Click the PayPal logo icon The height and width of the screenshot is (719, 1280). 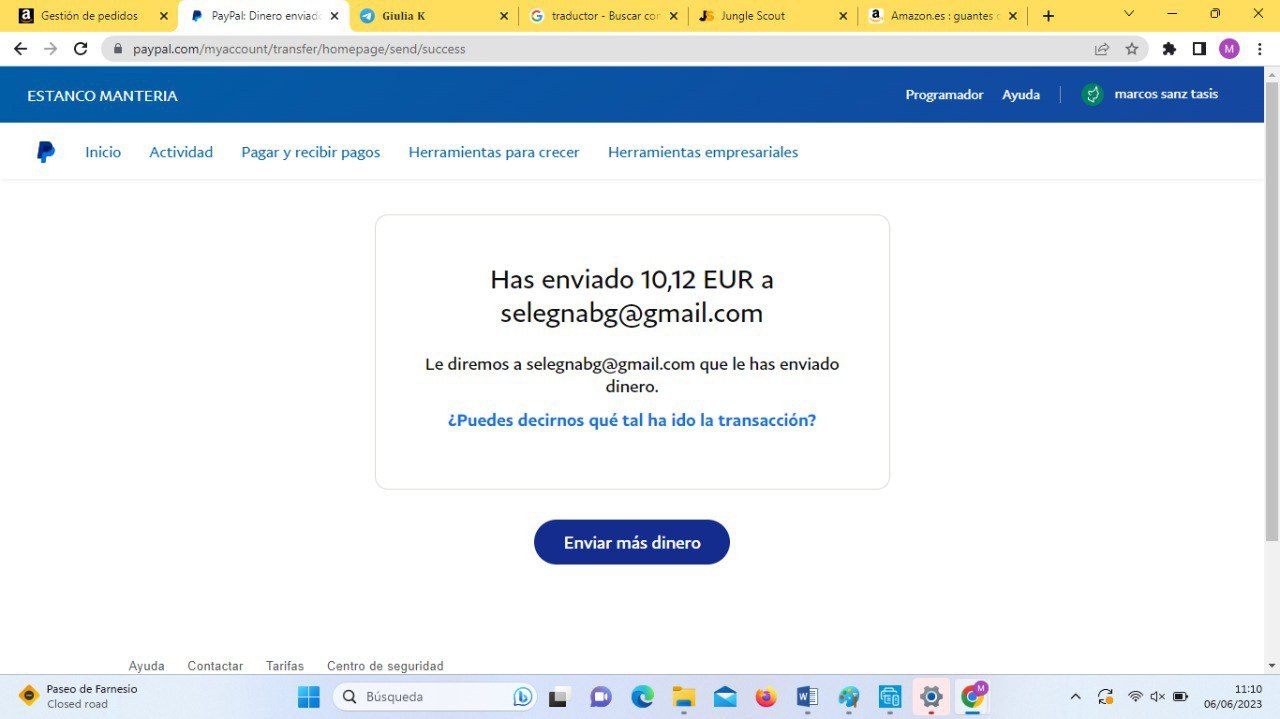point(45,152)
